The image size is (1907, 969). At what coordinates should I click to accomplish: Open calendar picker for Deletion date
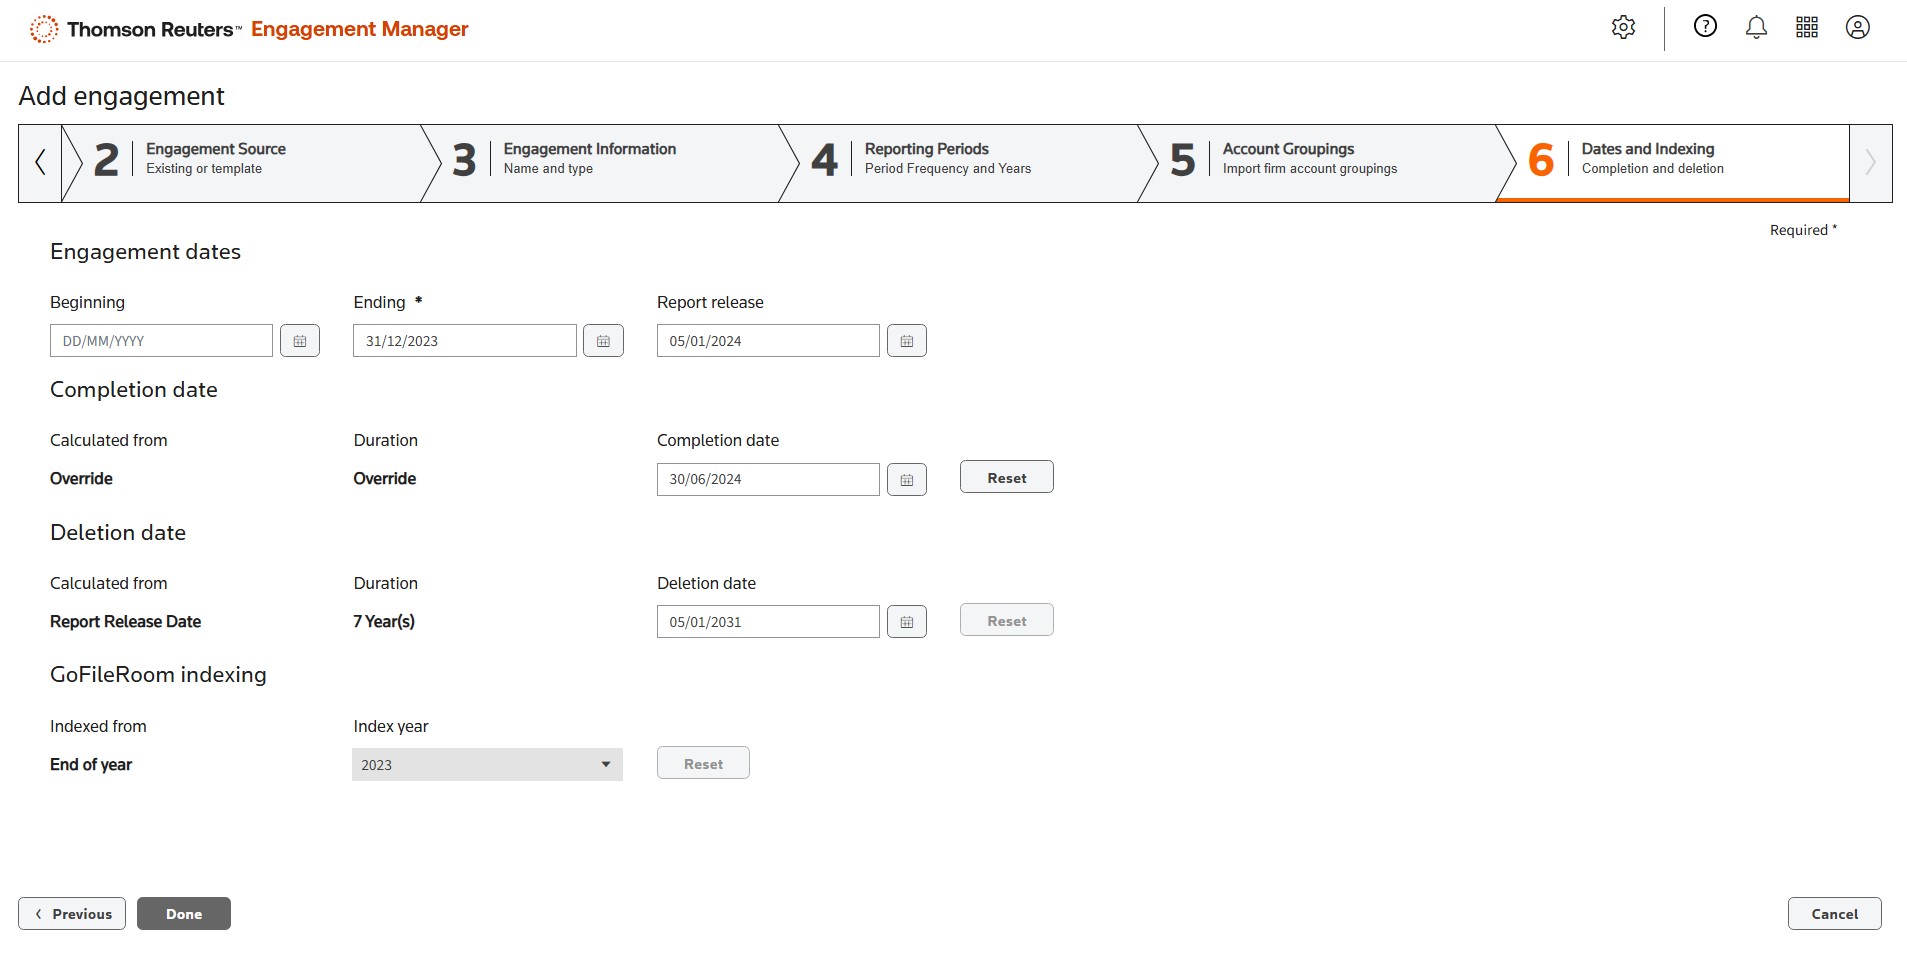(906, 622)
